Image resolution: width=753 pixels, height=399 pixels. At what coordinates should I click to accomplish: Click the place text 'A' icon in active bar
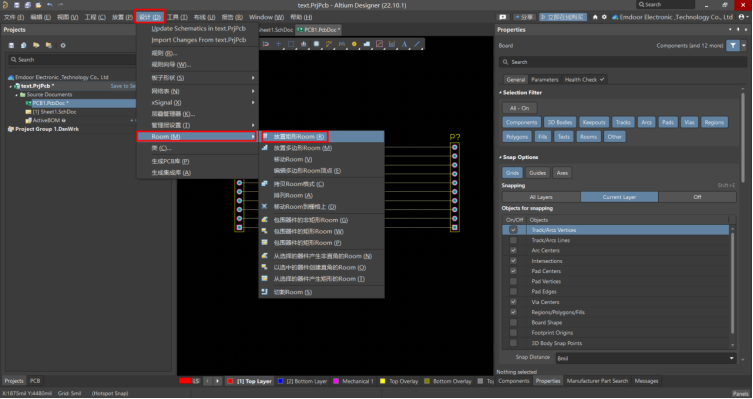pyautogui.click(x=404, y=44)
